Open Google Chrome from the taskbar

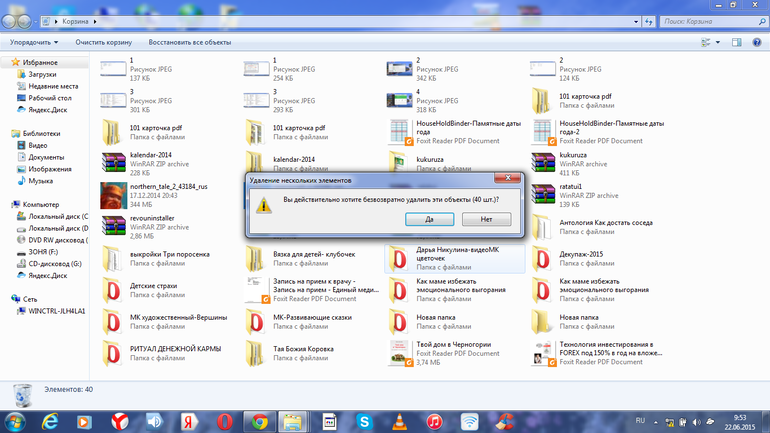pos(259,420)
